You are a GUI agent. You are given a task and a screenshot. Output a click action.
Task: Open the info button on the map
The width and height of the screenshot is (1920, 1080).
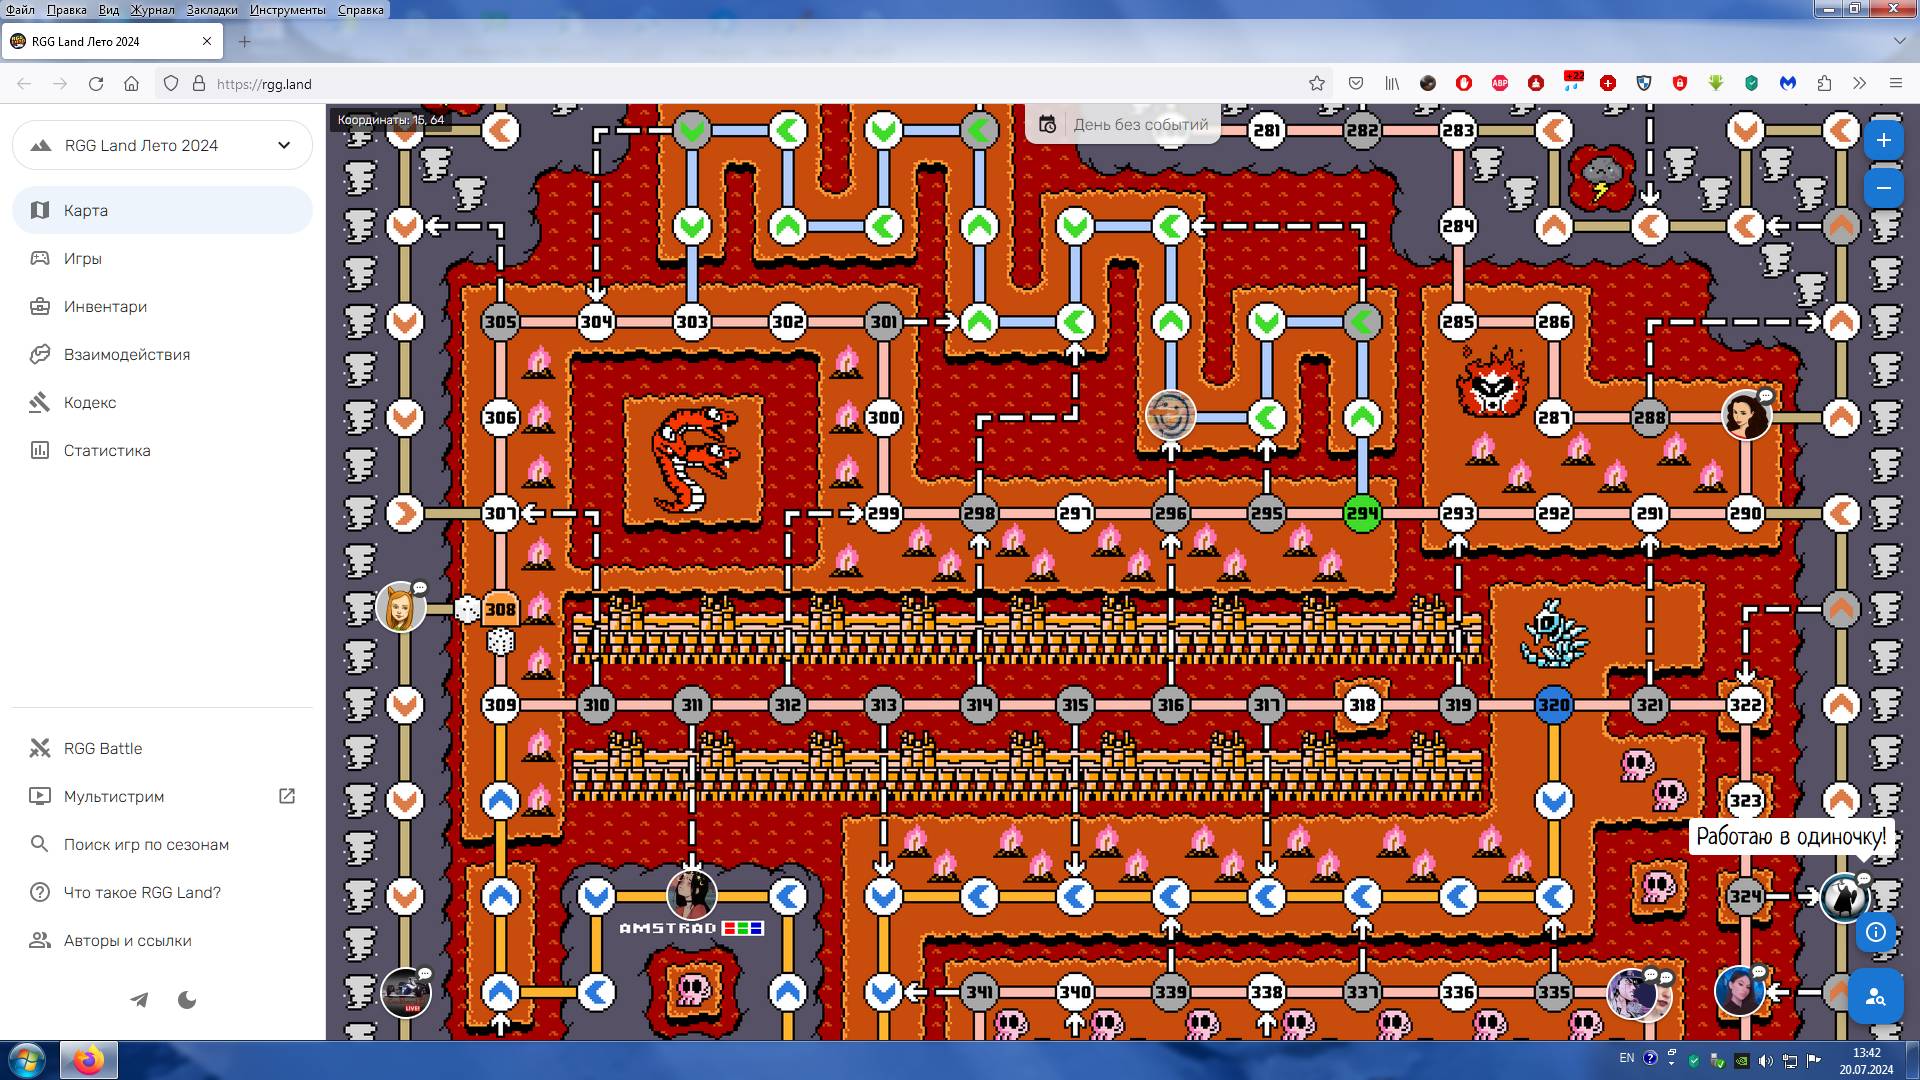tap(1876, 932)
